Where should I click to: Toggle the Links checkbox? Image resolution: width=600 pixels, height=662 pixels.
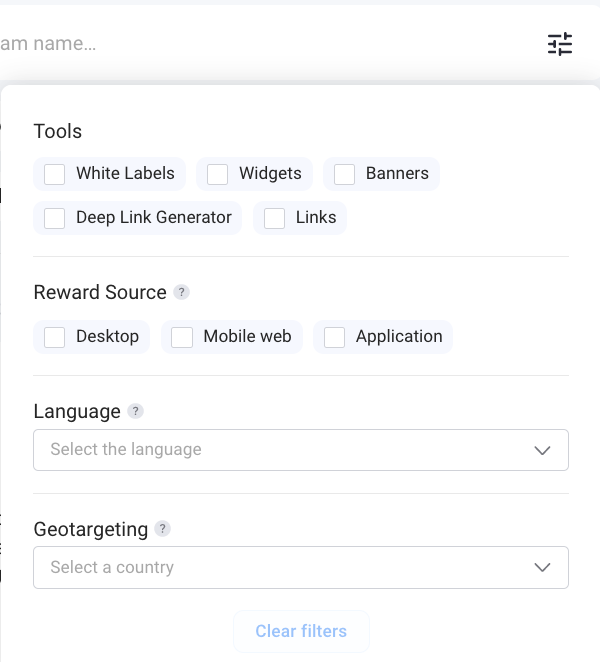click(274, 218)
